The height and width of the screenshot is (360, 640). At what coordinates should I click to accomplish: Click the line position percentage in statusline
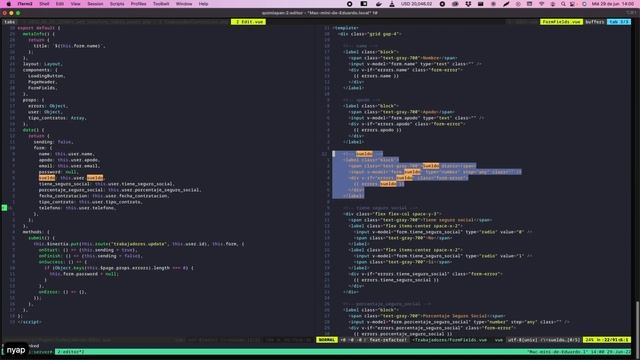coord(590,340)
